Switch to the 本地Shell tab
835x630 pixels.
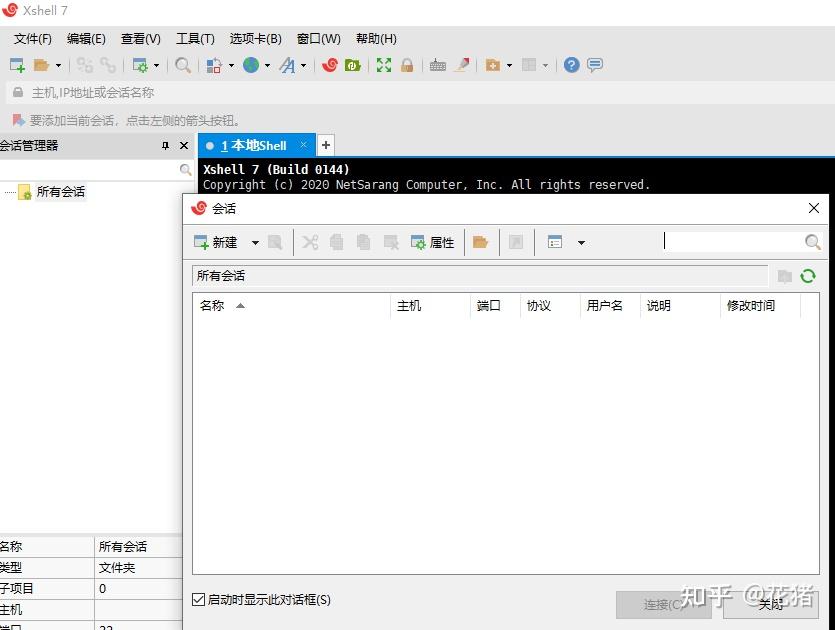point(255,144)
